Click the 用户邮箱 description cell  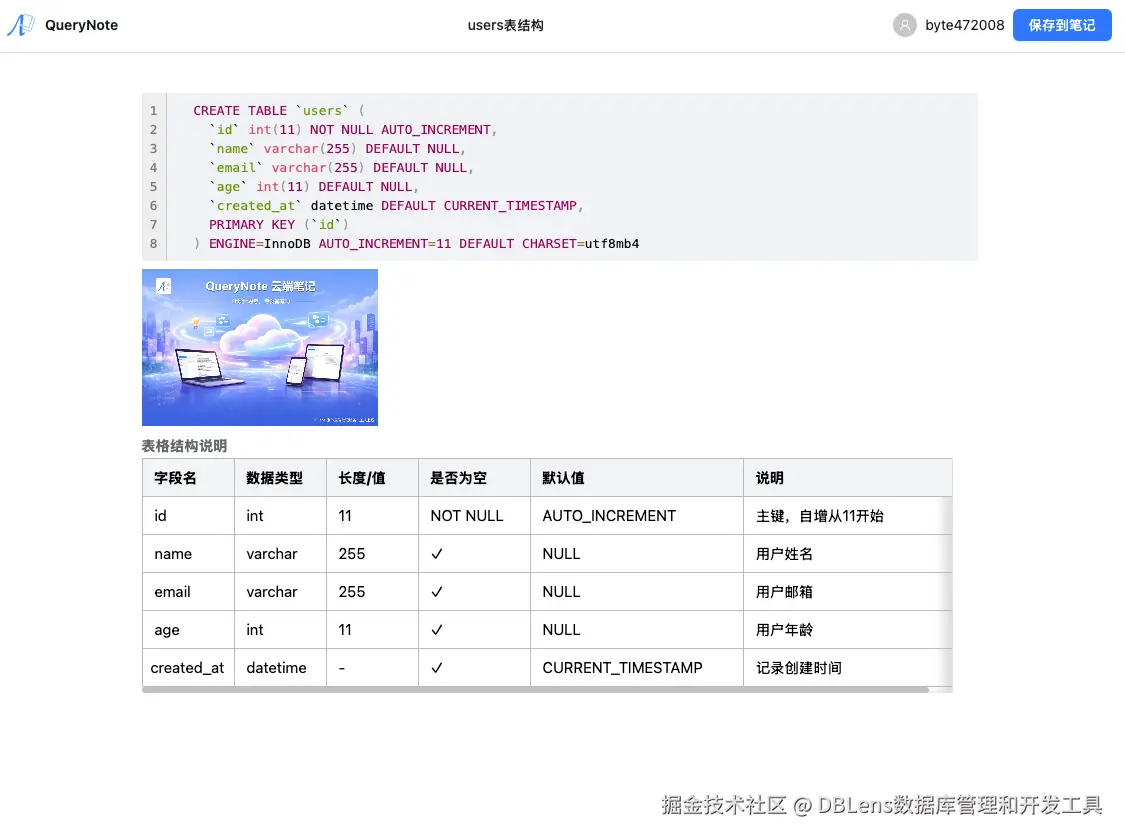pos(848,592)
